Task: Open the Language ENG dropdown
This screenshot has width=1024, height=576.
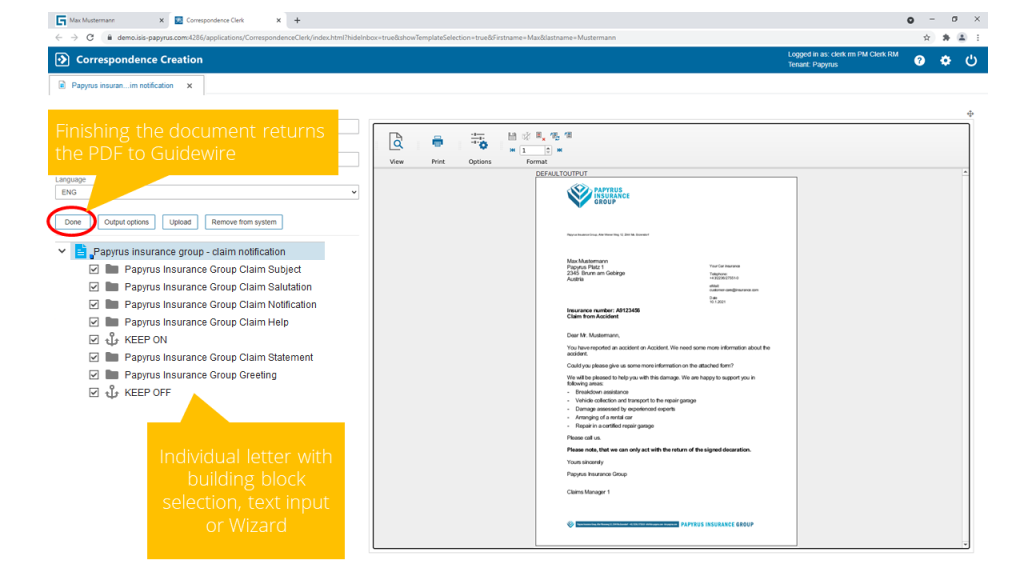Action: [x=207, y=192]
